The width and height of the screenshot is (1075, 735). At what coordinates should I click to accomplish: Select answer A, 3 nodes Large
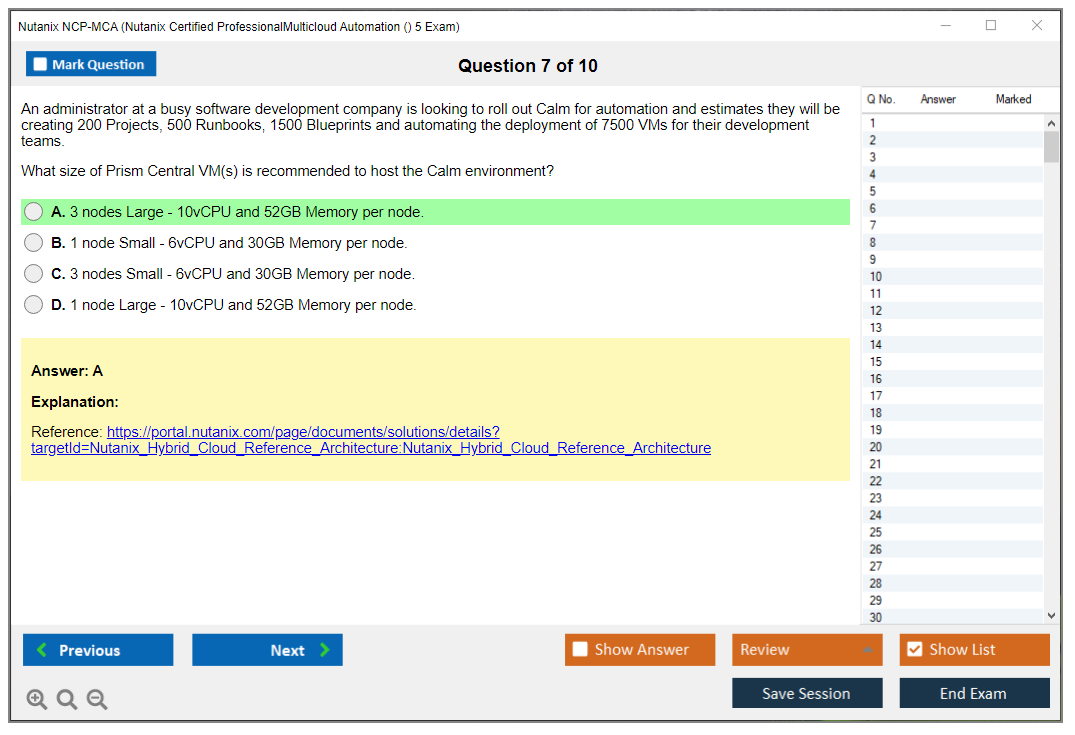click(34, 212)
